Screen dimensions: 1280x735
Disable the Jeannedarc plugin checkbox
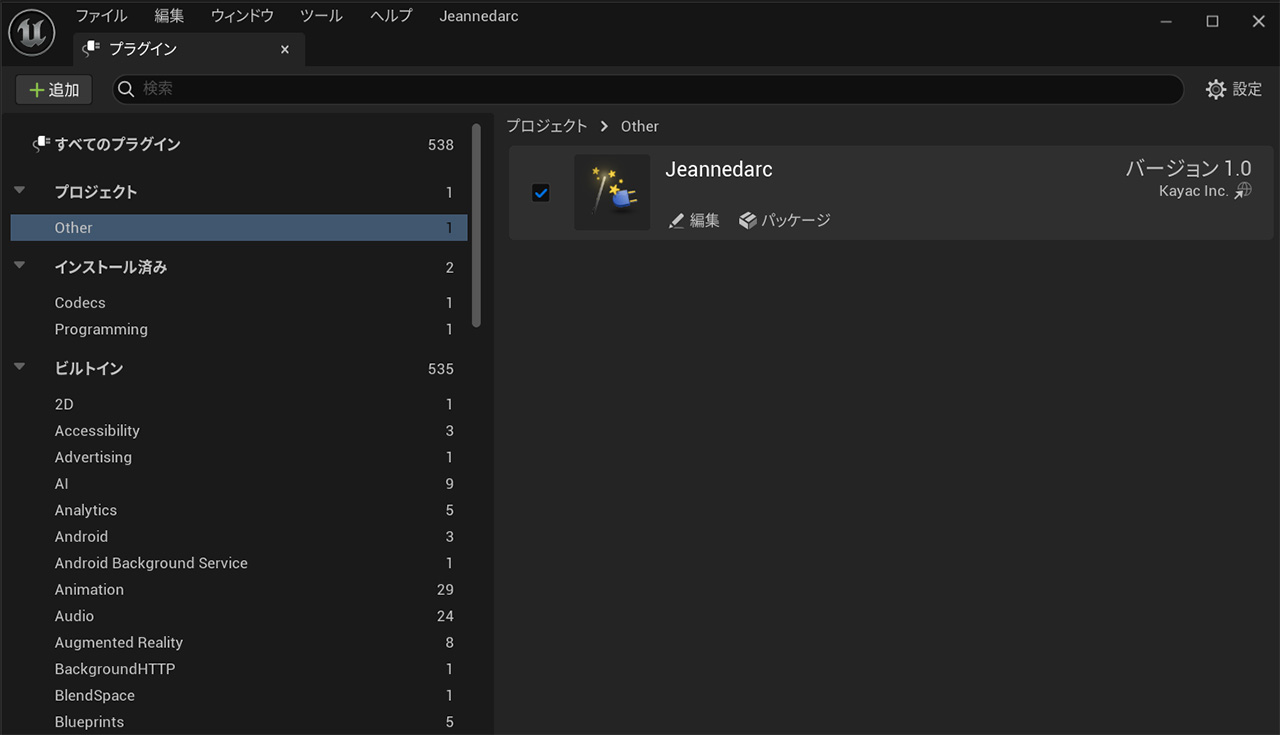click(541, 193)
